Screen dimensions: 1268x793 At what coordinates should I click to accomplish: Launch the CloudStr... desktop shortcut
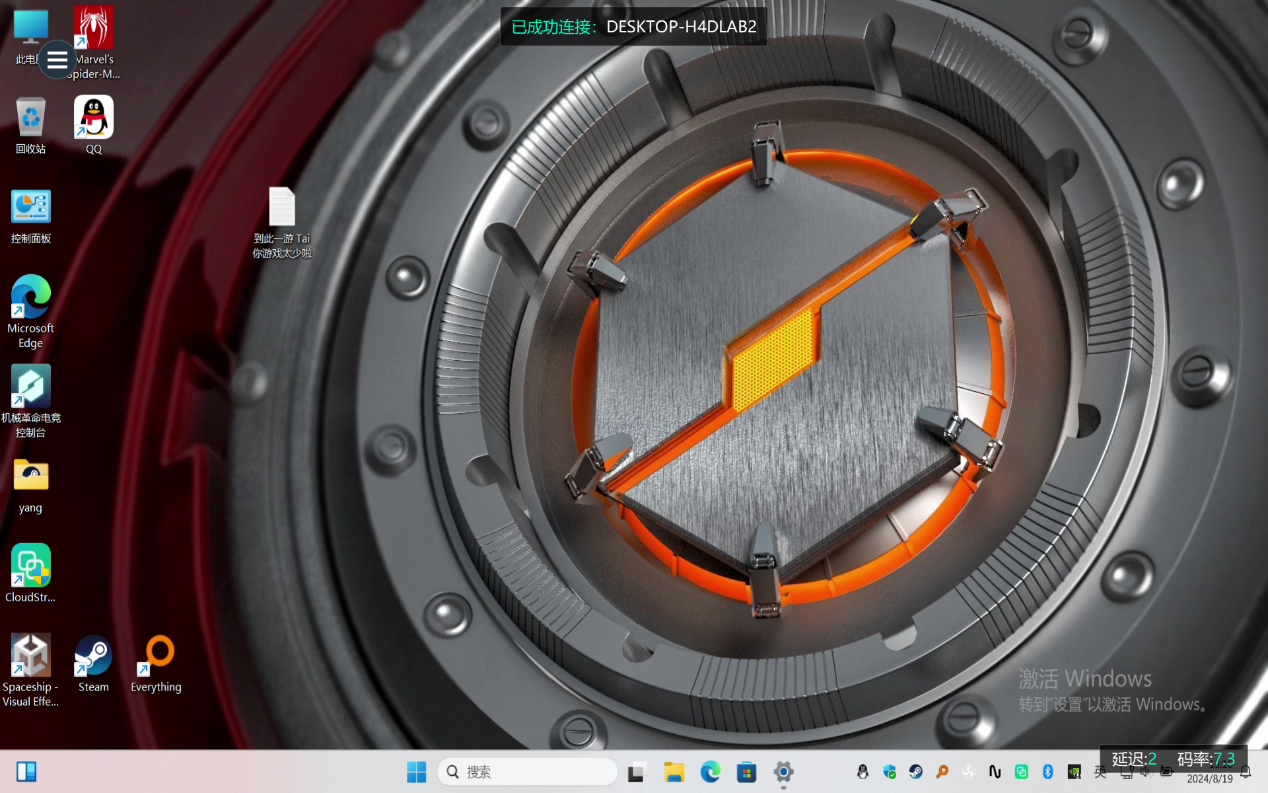[x=31, y=574]
